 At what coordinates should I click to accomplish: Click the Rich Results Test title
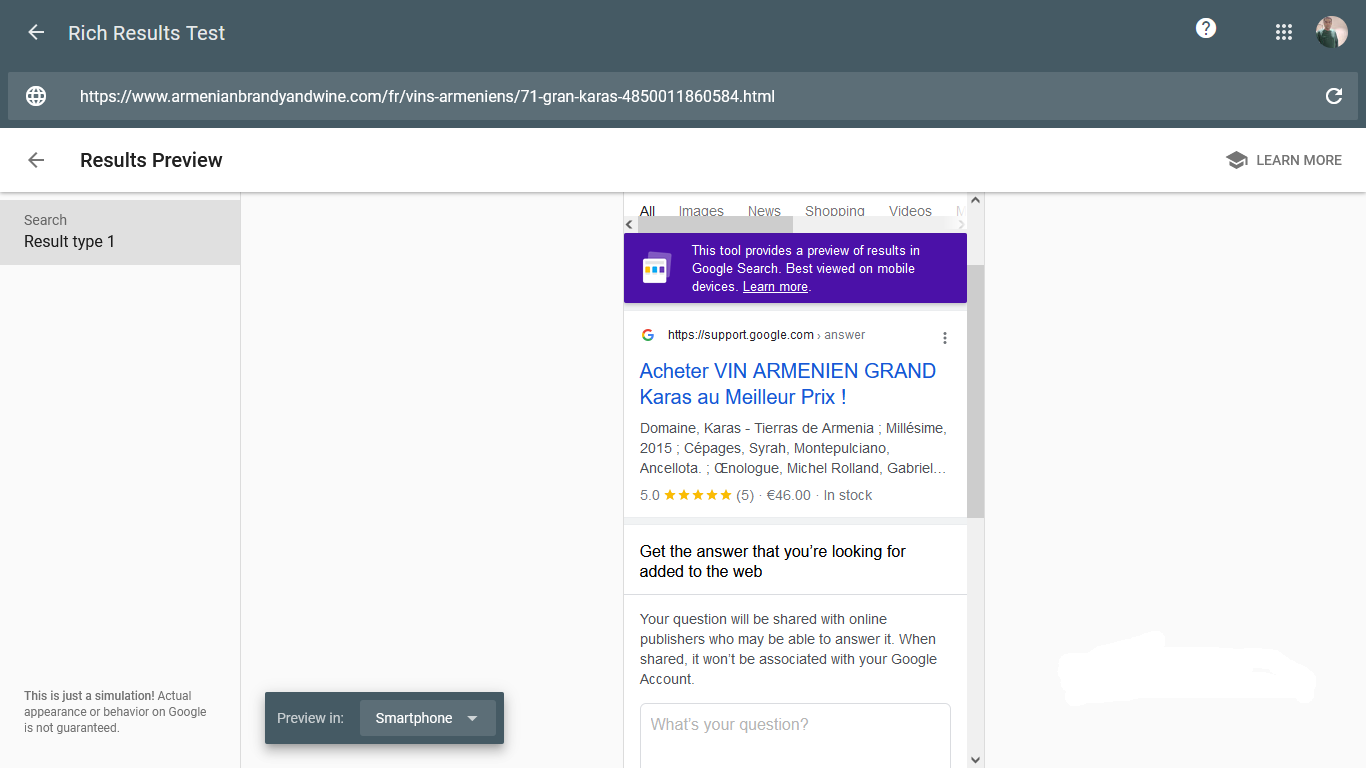pos(147,32)
